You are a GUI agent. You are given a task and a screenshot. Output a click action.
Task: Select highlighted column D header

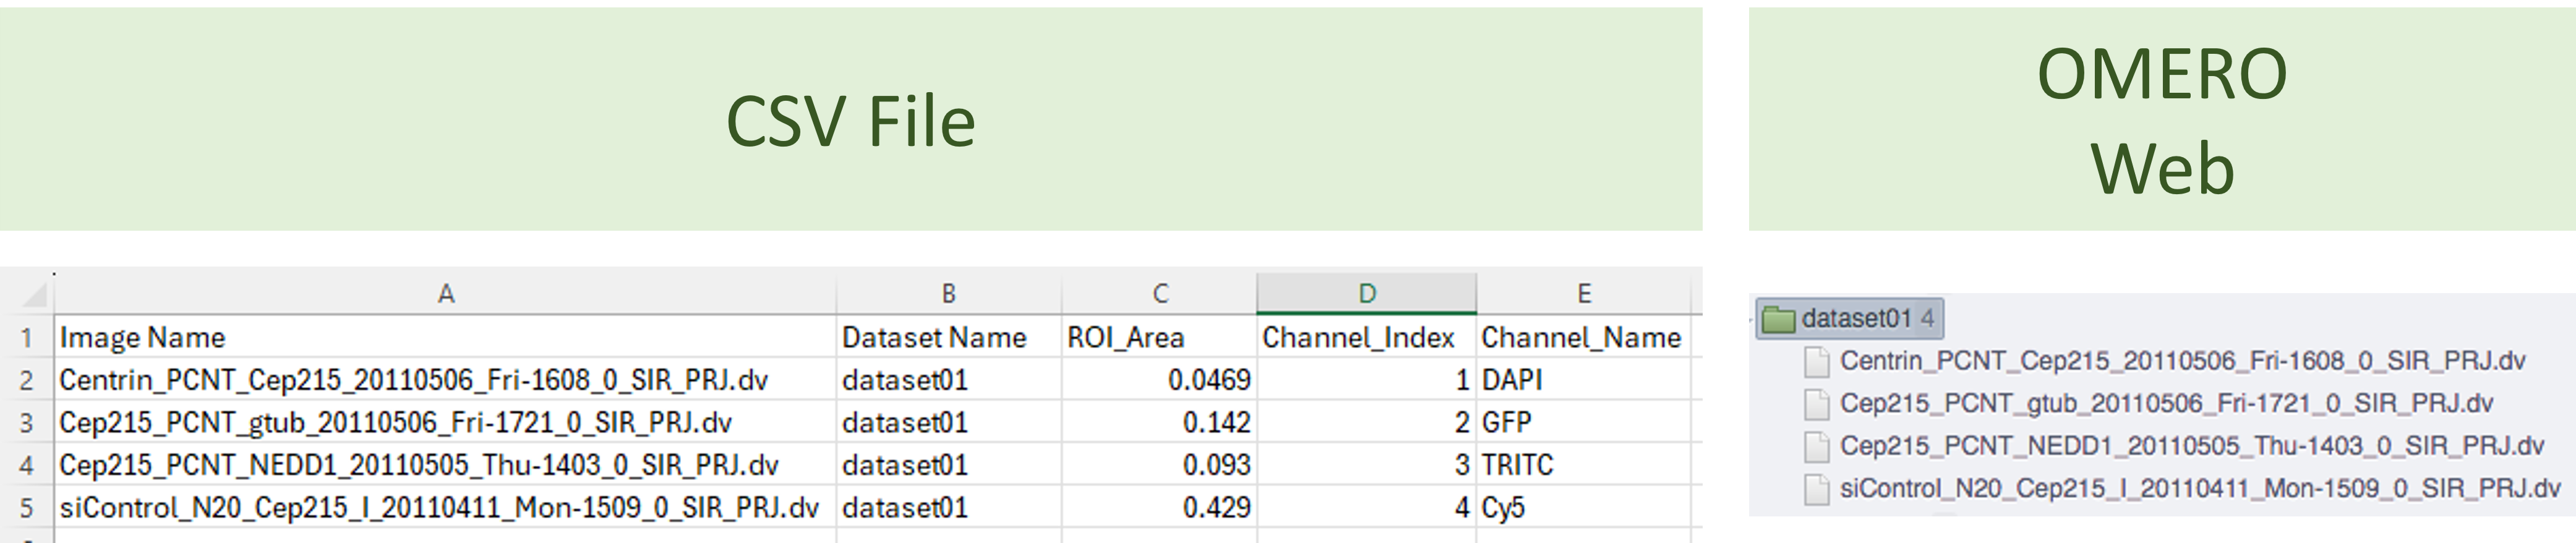[1366, 294]
